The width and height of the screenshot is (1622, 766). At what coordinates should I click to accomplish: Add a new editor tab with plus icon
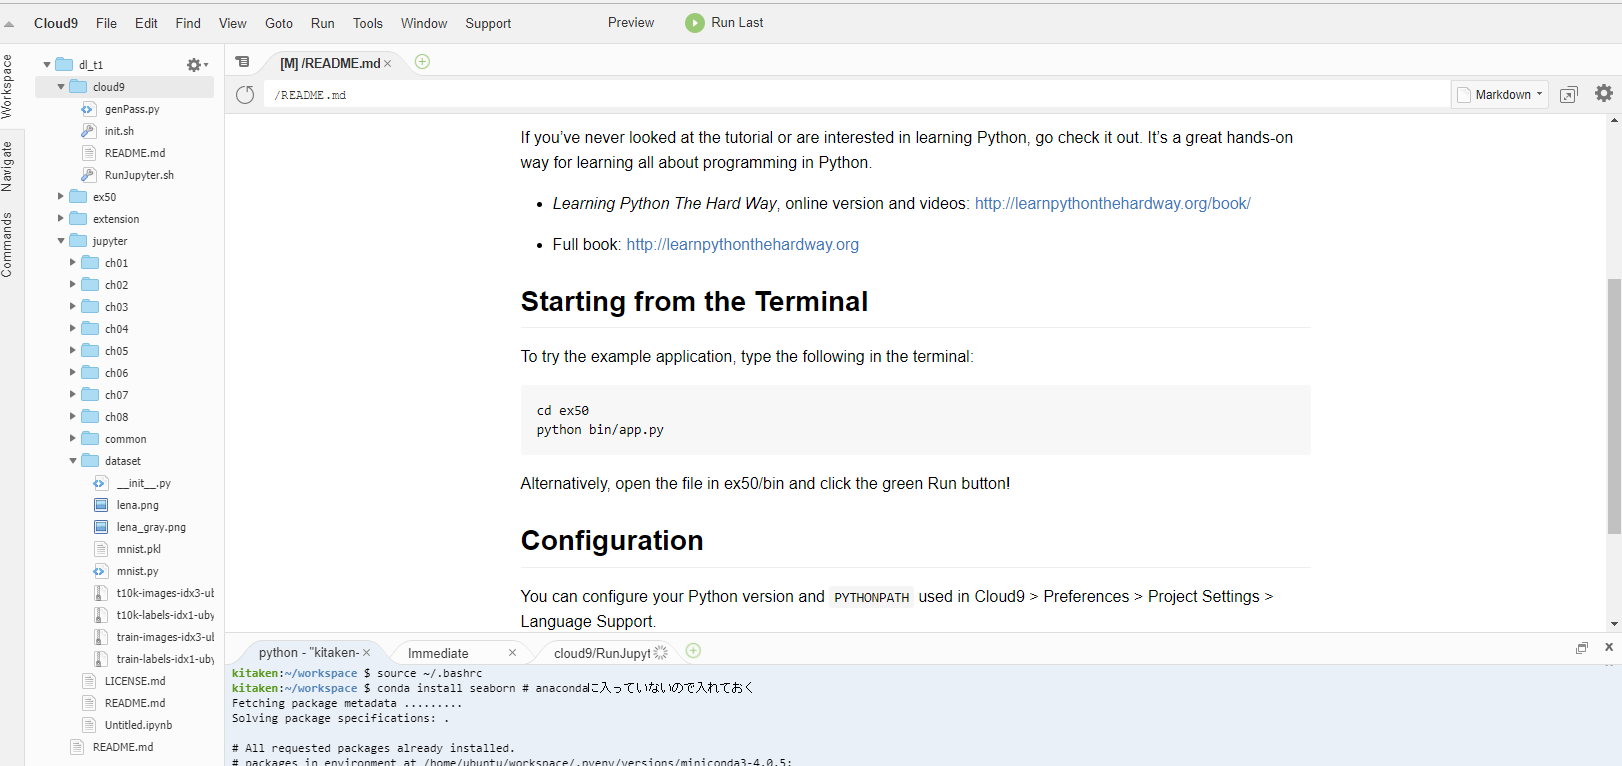(422, 62)
